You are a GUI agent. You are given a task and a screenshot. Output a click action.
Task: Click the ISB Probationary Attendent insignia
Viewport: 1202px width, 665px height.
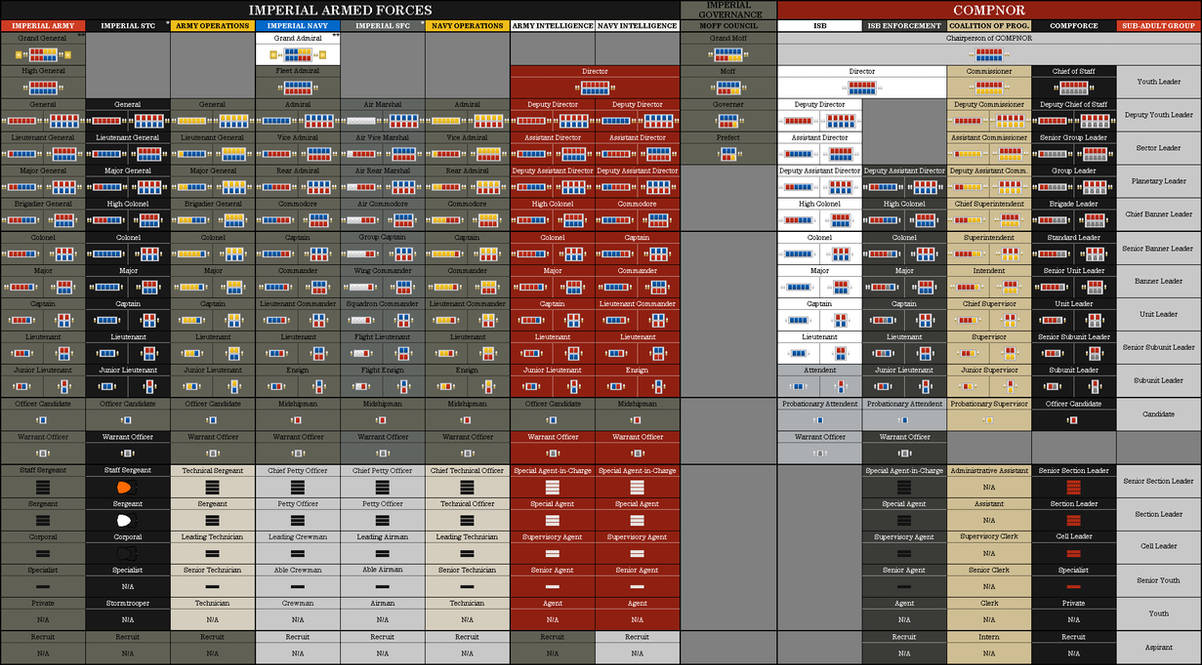(819, 420)
